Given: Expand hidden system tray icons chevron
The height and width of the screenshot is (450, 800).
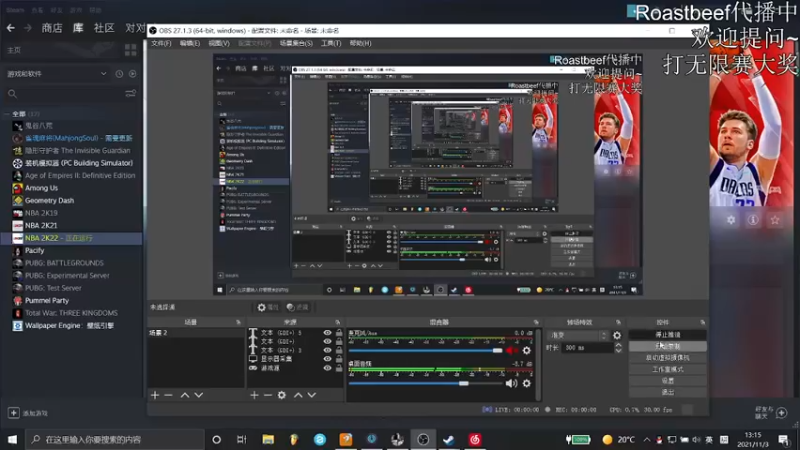Looking at the screenshot, I should click(x=646, y=439).
